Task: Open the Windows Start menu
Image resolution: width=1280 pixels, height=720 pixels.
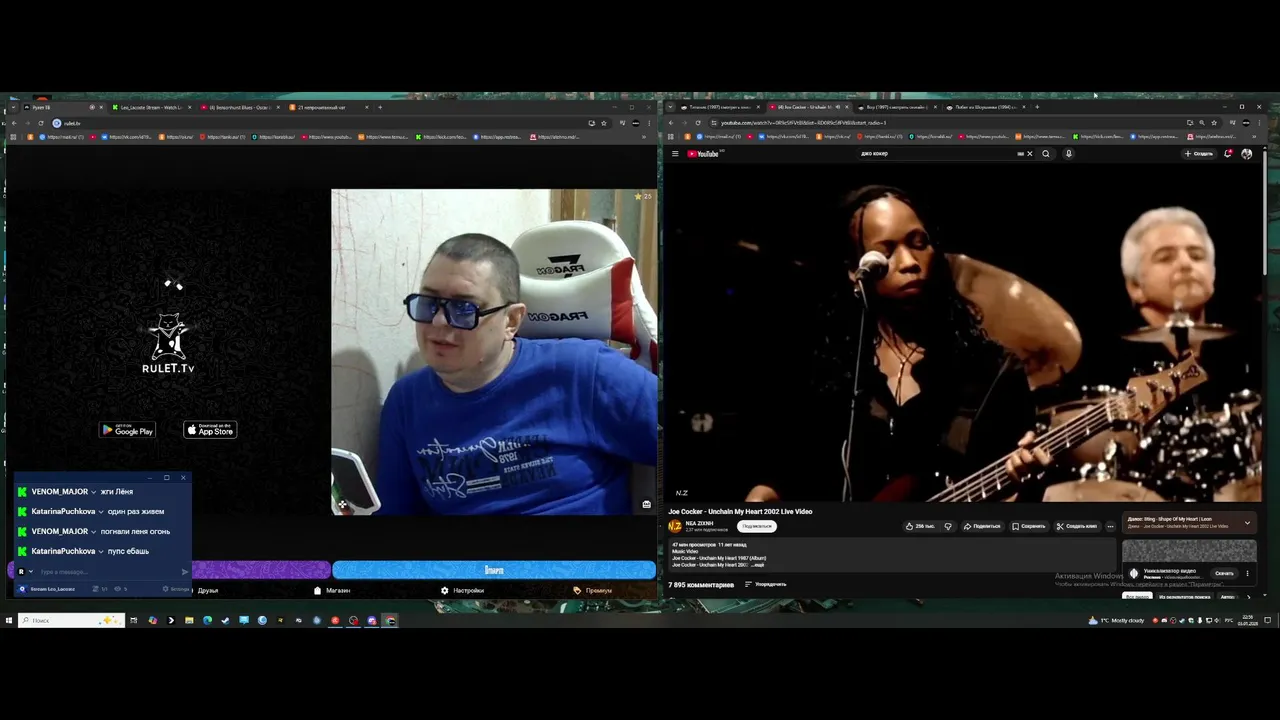Action: coord(9,620)
